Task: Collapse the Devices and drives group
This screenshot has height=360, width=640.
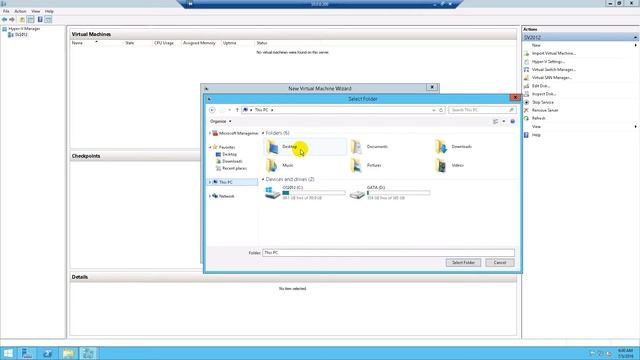Action: click(263, 180)
